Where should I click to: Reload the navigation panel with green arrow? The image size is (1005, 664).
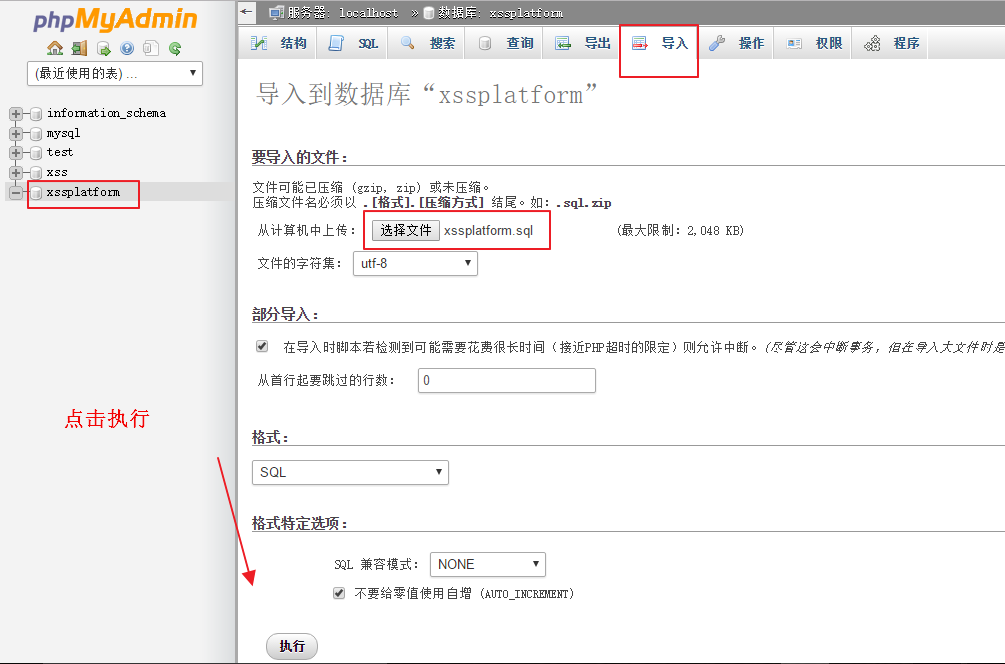(x=174, y=48)
